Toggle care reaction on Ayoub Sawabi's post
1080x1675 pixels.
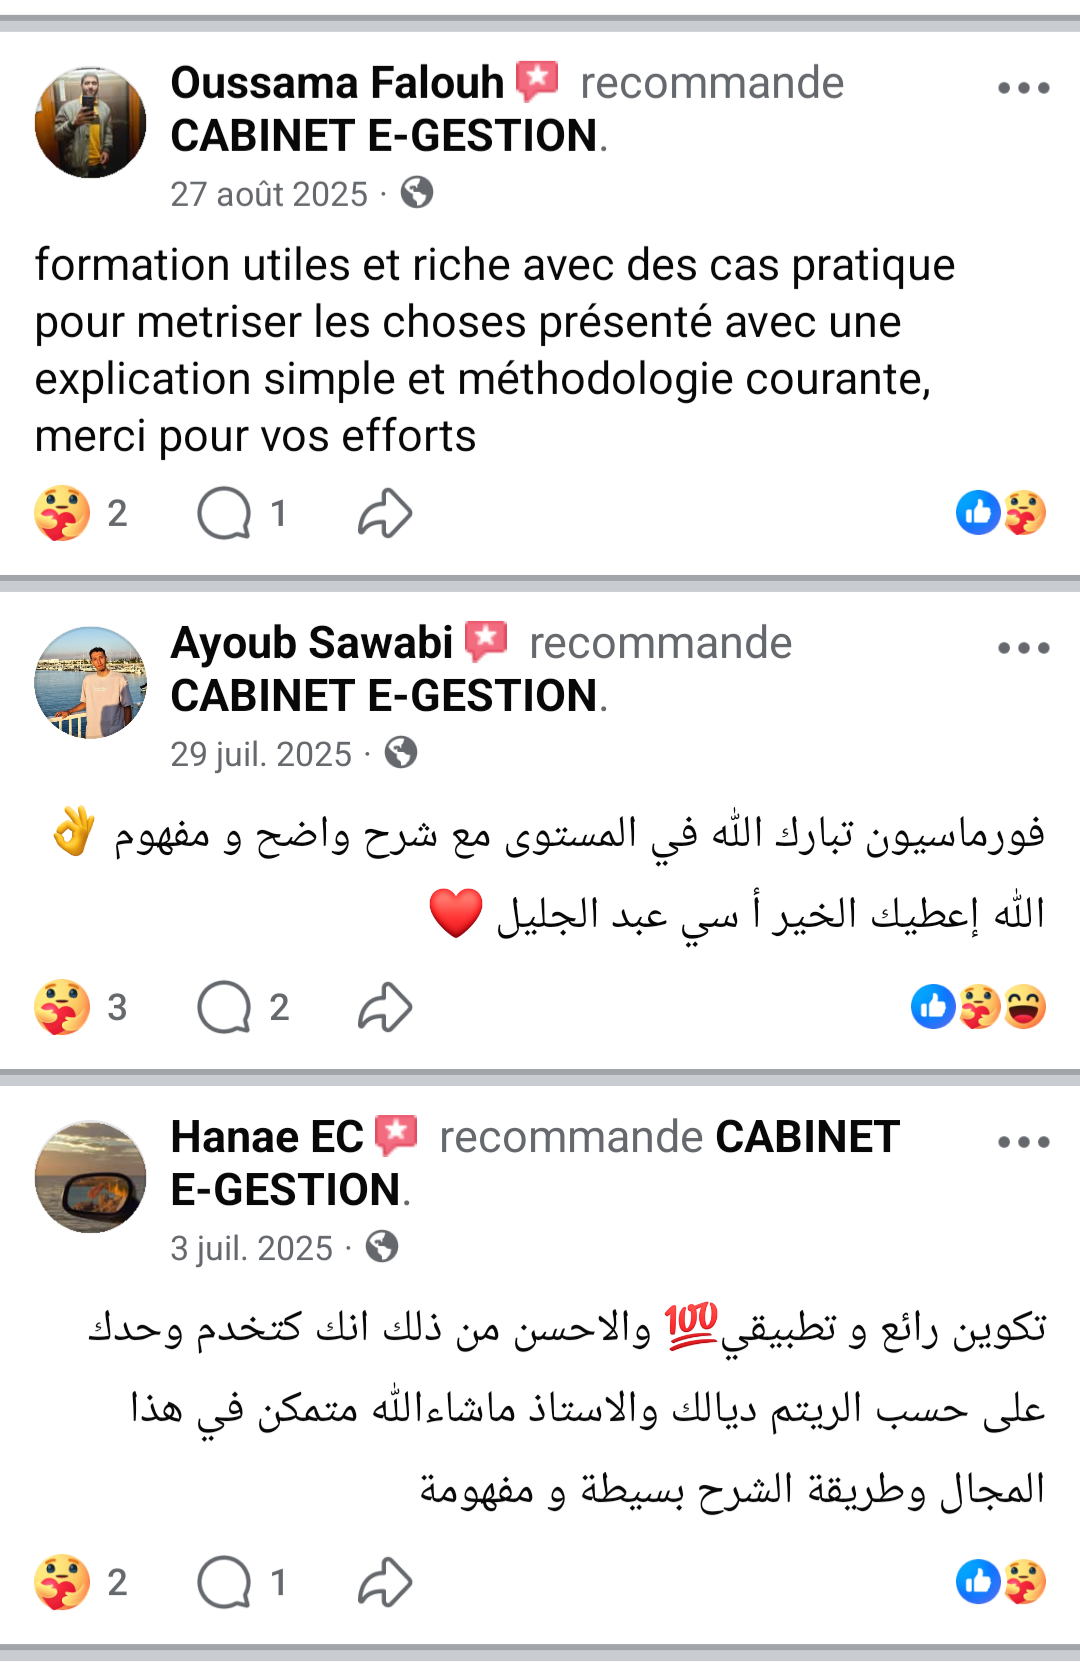click(62, 1007)
